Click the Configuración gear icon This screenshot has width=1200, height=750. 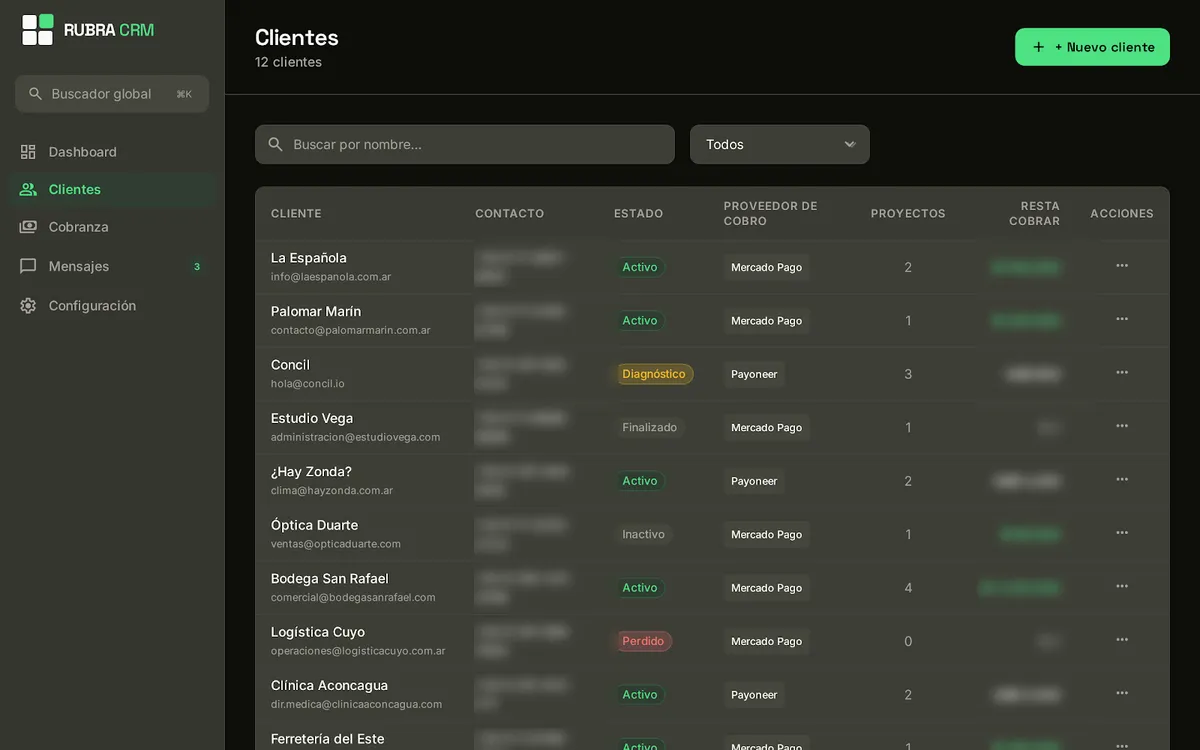(28, 306)
